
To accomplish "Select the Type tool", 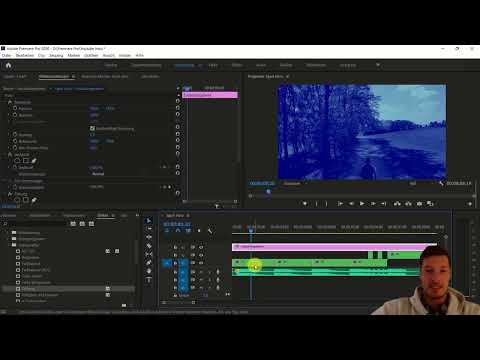I will coord(149,279).
